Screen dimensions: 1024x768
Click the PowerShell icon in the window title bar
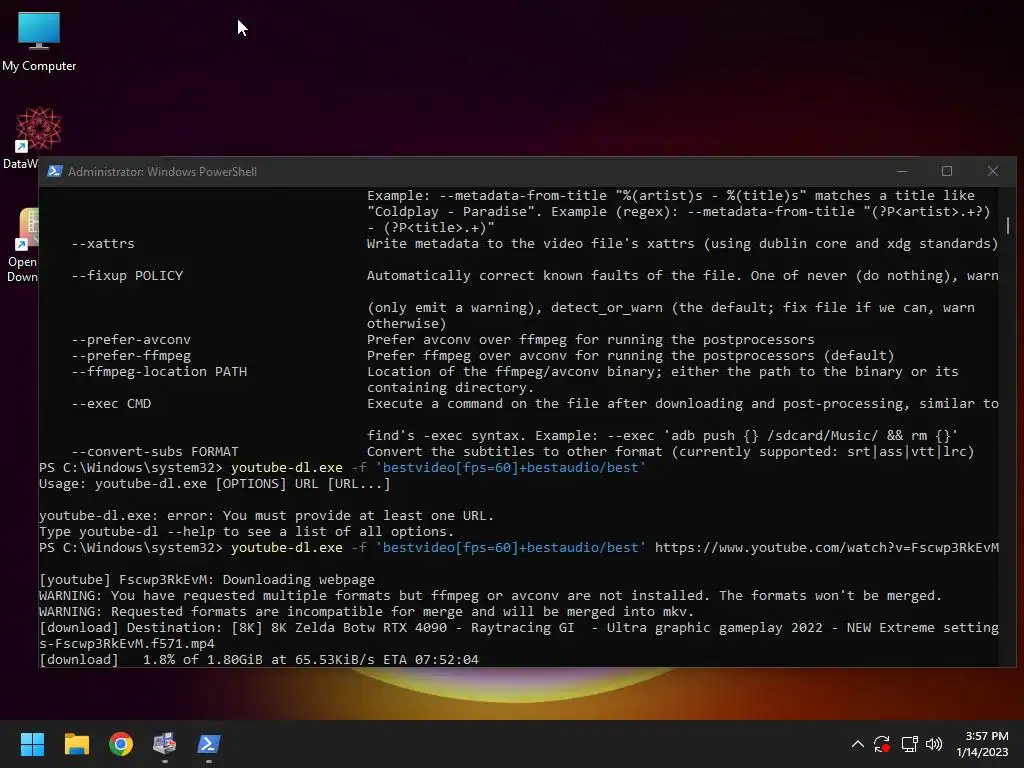click(x=55, y=171)
